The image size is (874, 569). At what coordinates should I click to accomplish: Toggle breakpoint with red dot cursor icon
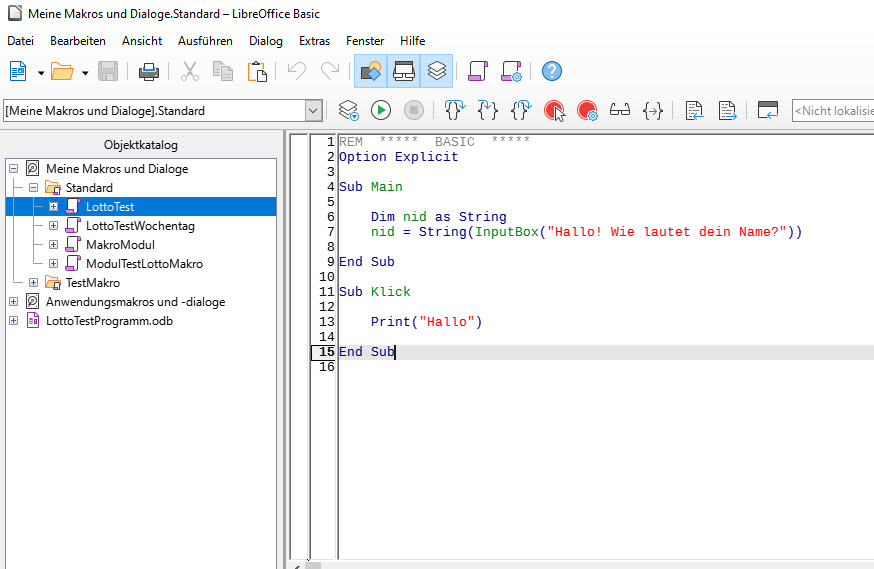[x=554, y=110]
